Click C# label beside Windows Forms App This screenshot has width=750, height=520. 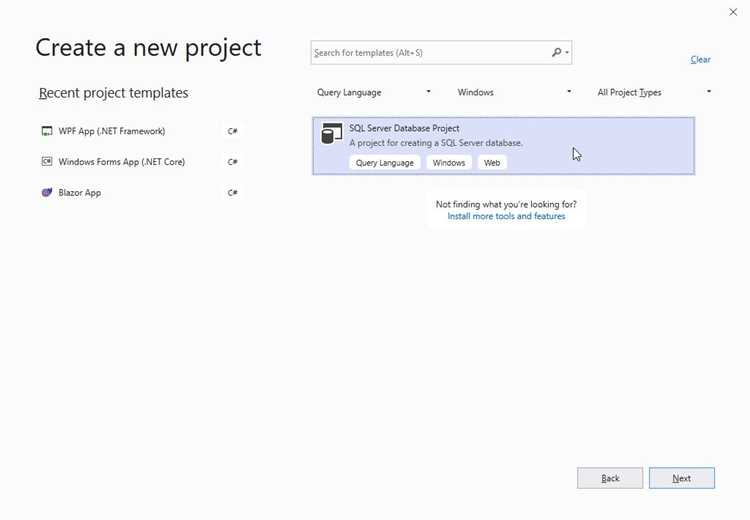click(232, 162)
